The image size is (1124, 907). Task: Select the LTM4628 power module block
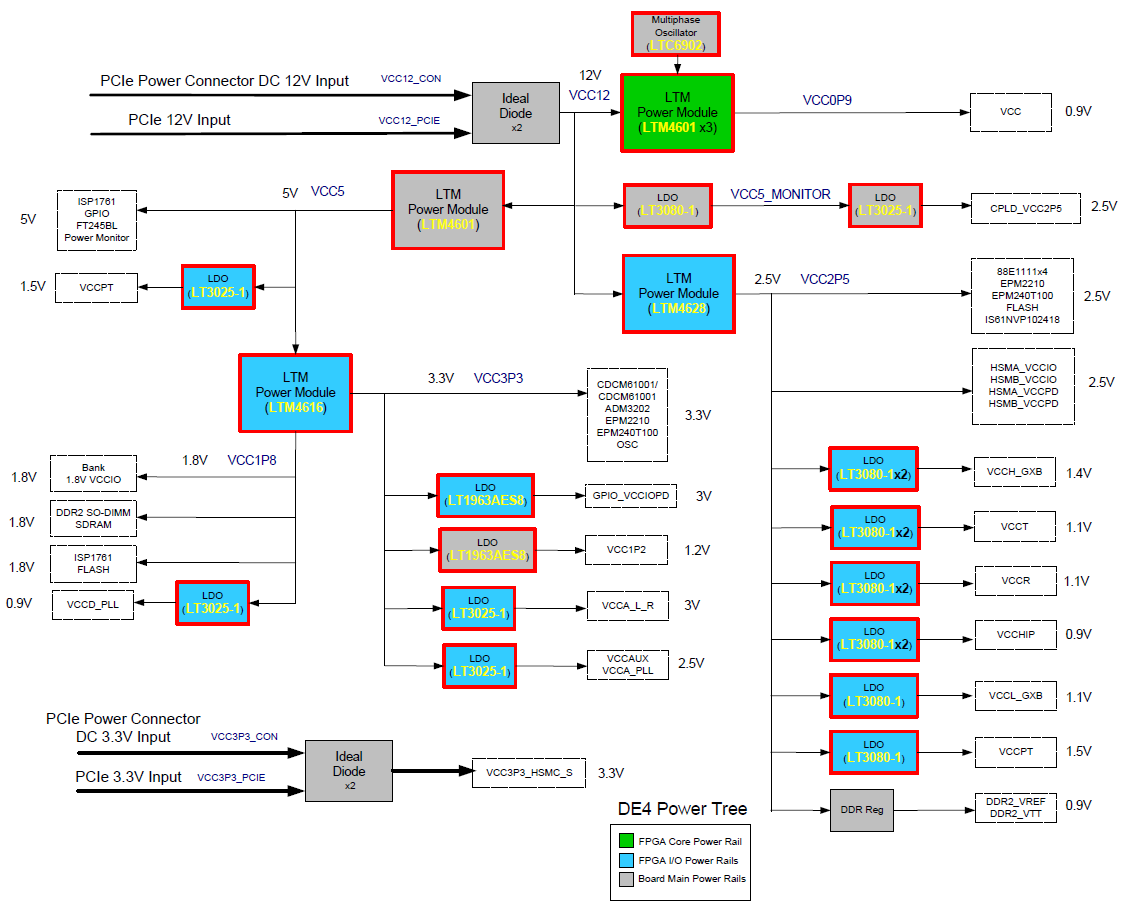(x=679, y=294)
